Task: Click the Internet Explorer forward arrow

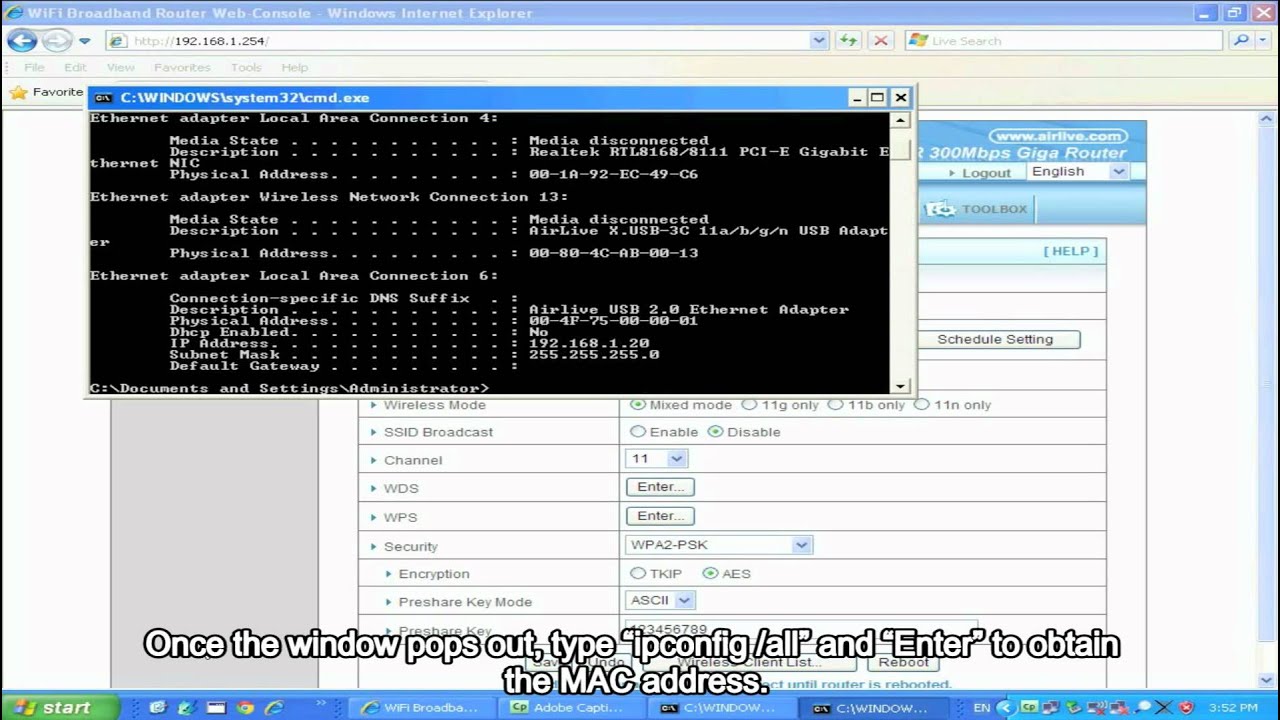Action: [x=56, y=41]
